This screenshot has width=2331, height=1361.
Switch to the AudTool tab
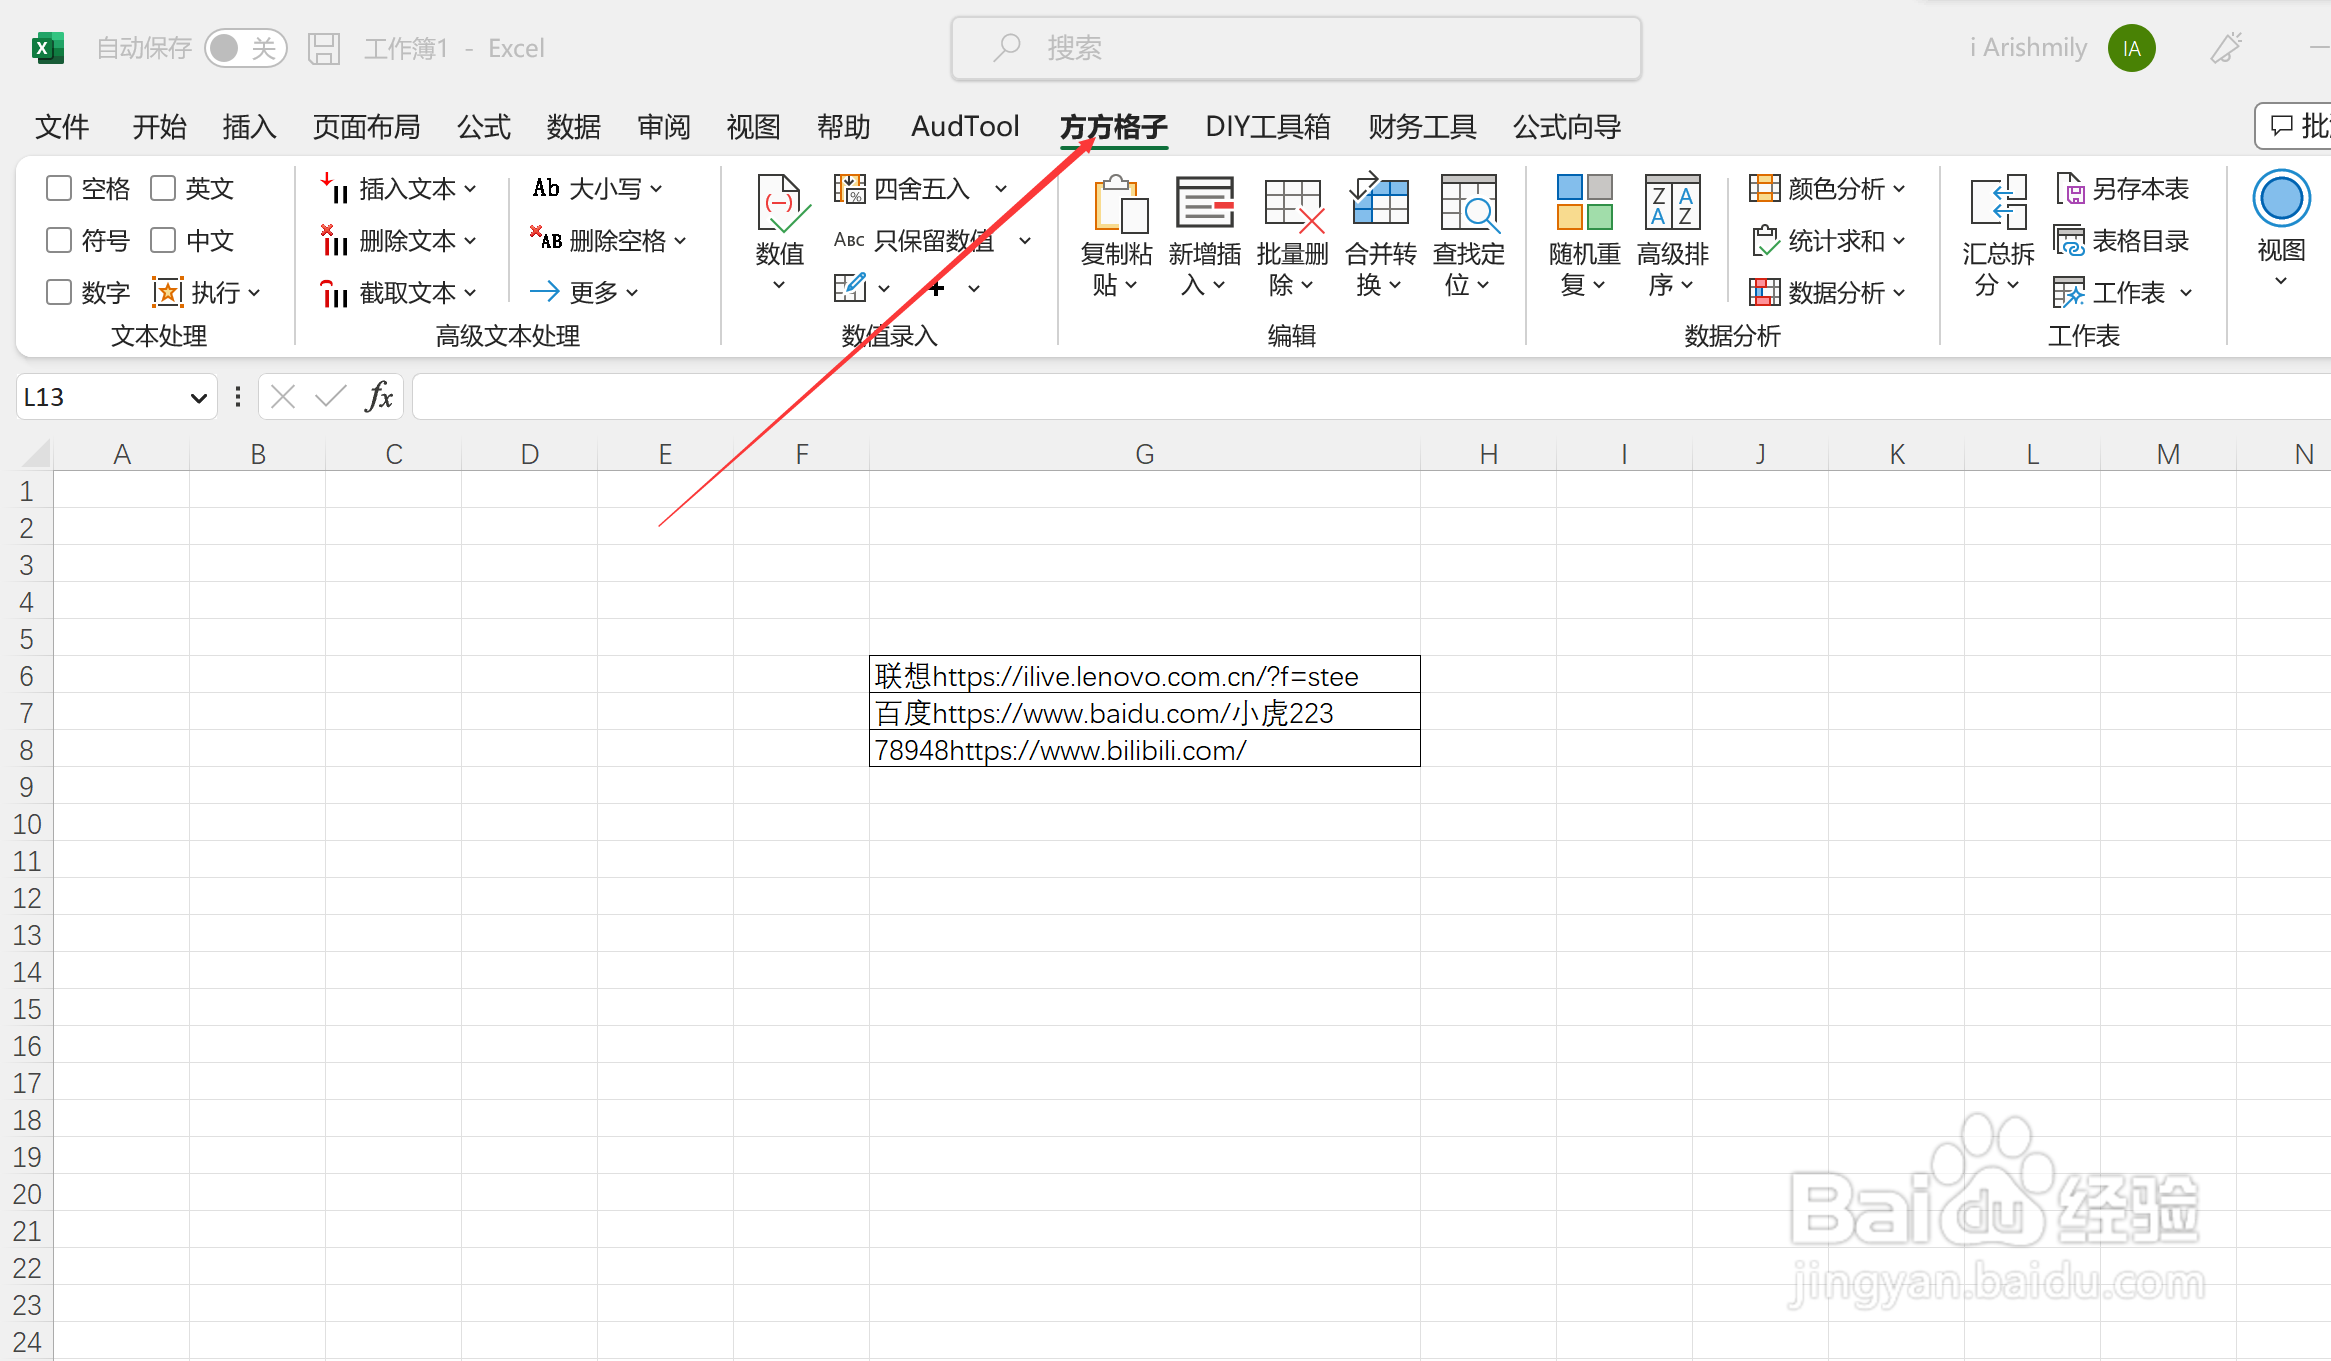point(965,127)
